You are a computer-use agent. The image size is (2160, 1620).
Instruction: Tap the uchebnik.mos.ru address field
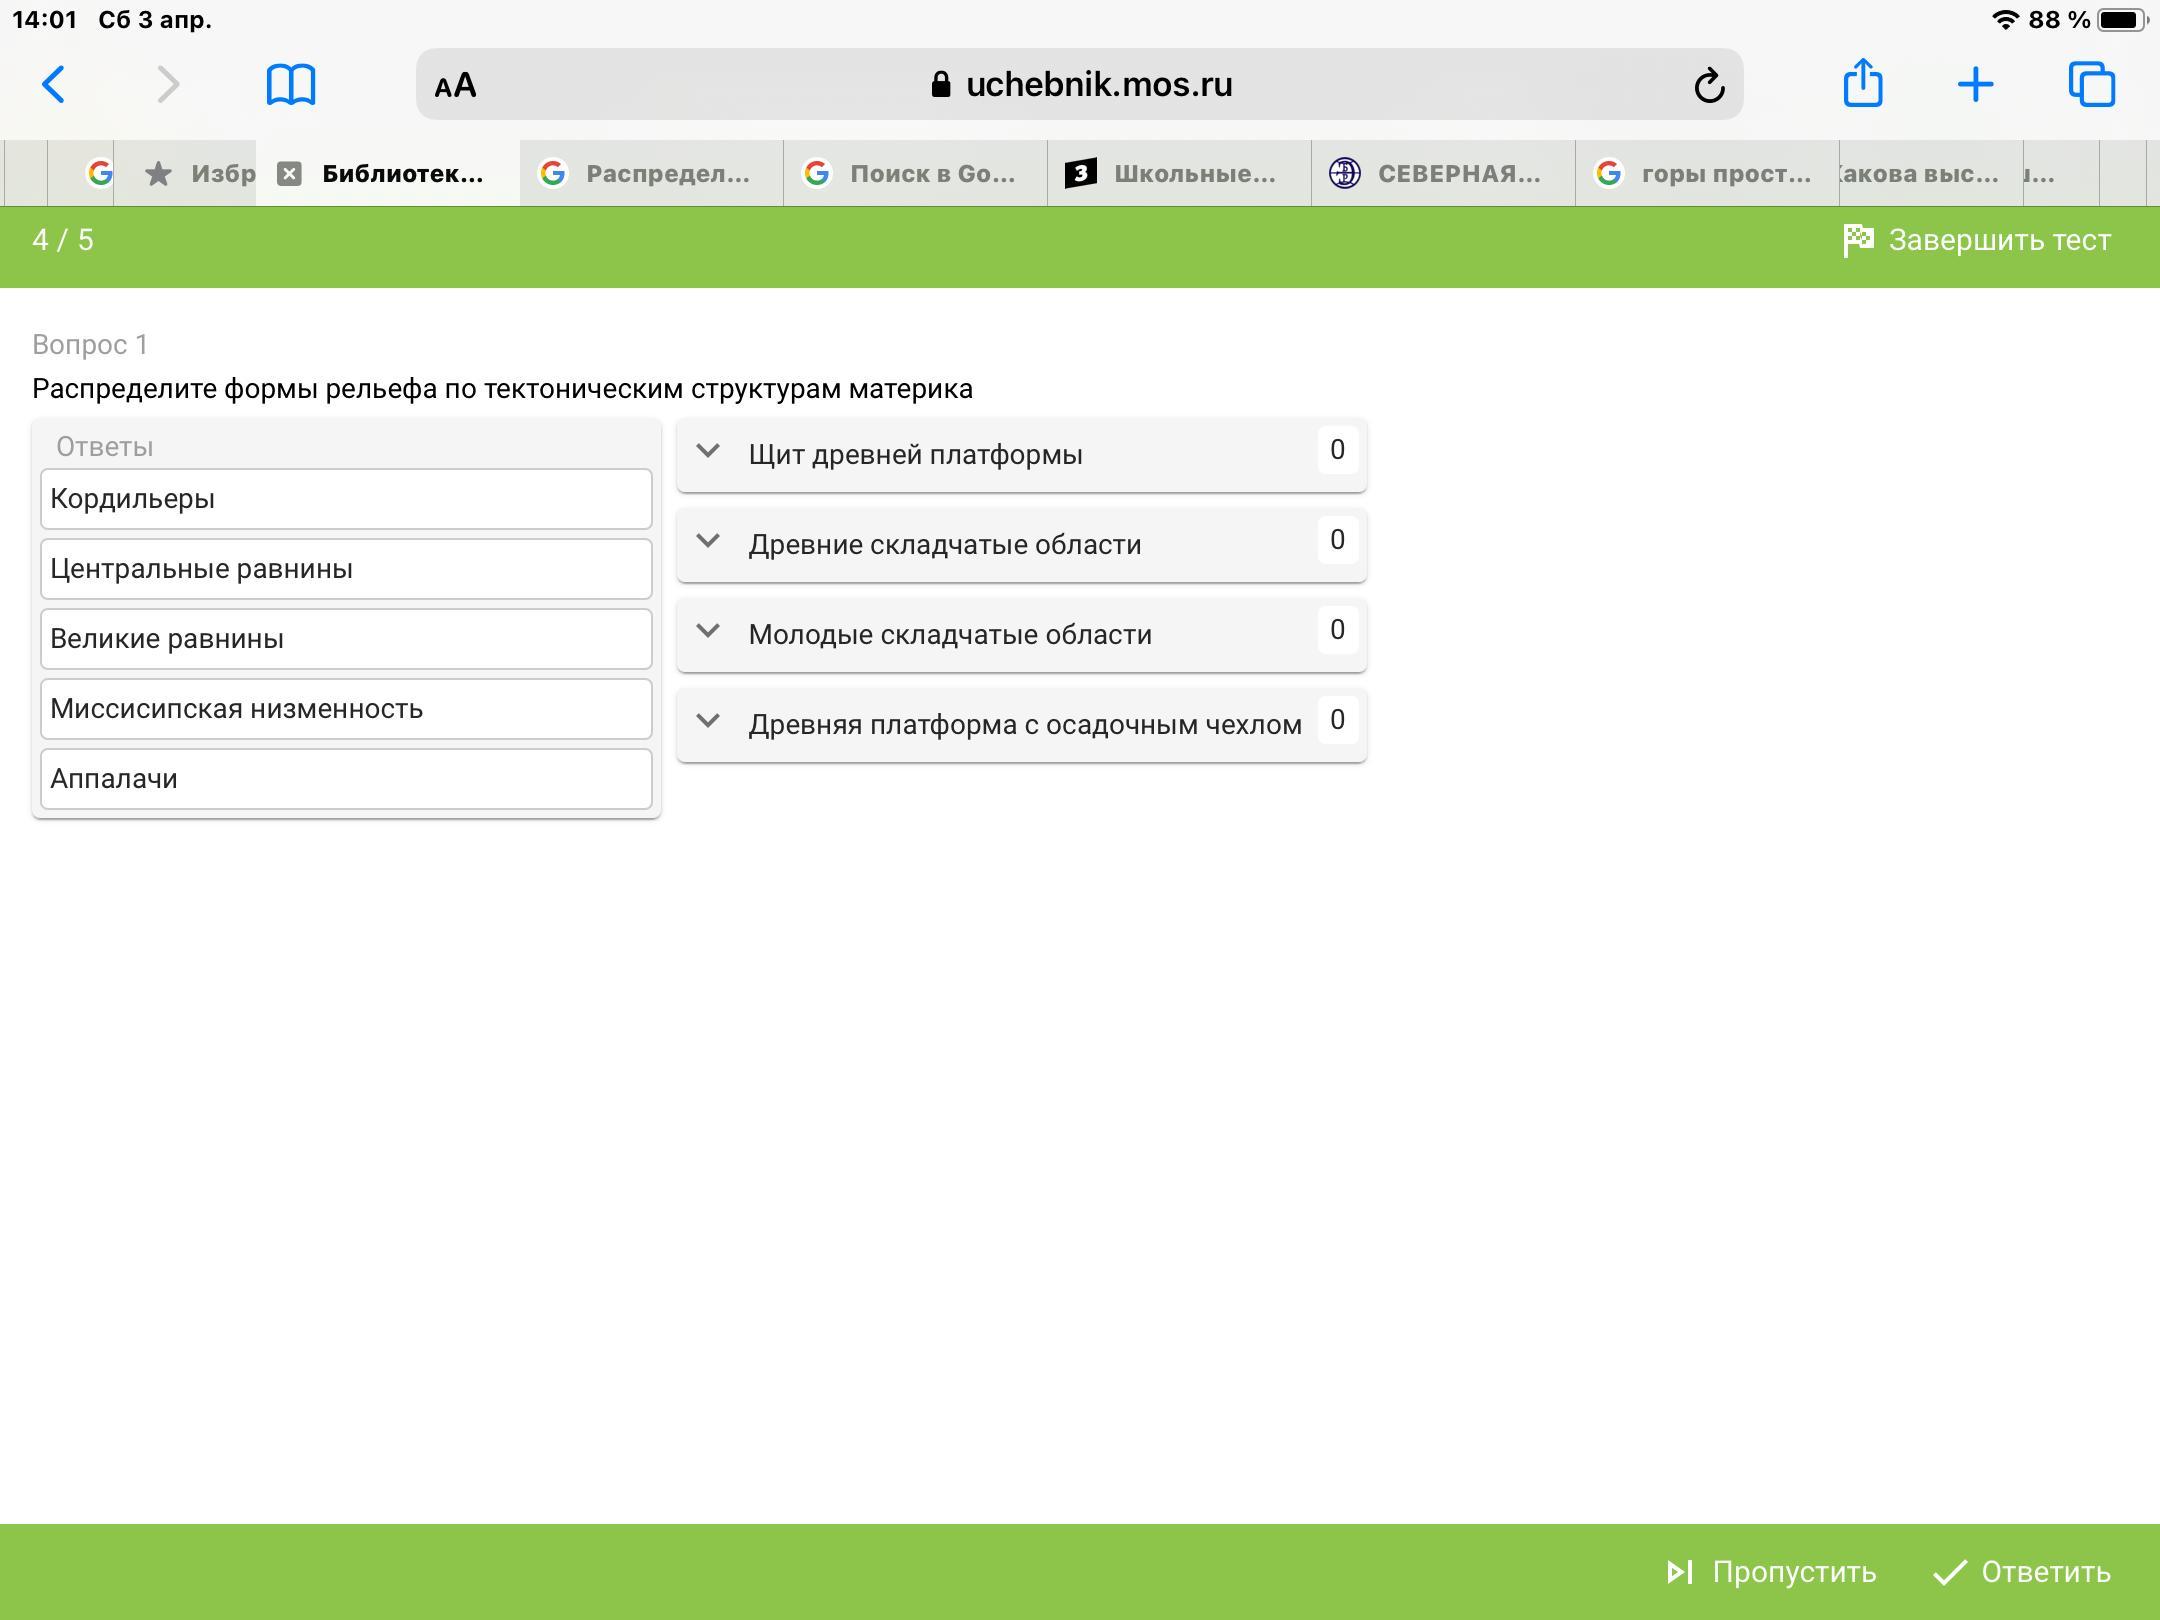click(1080, 85)
